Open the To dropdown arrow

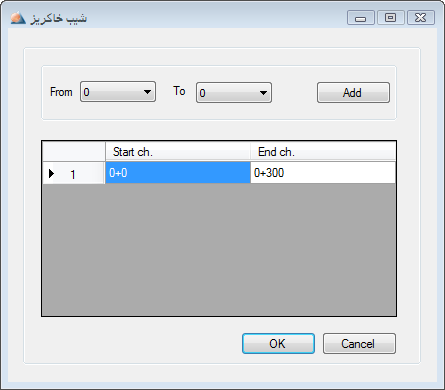(x=263, y=93)
